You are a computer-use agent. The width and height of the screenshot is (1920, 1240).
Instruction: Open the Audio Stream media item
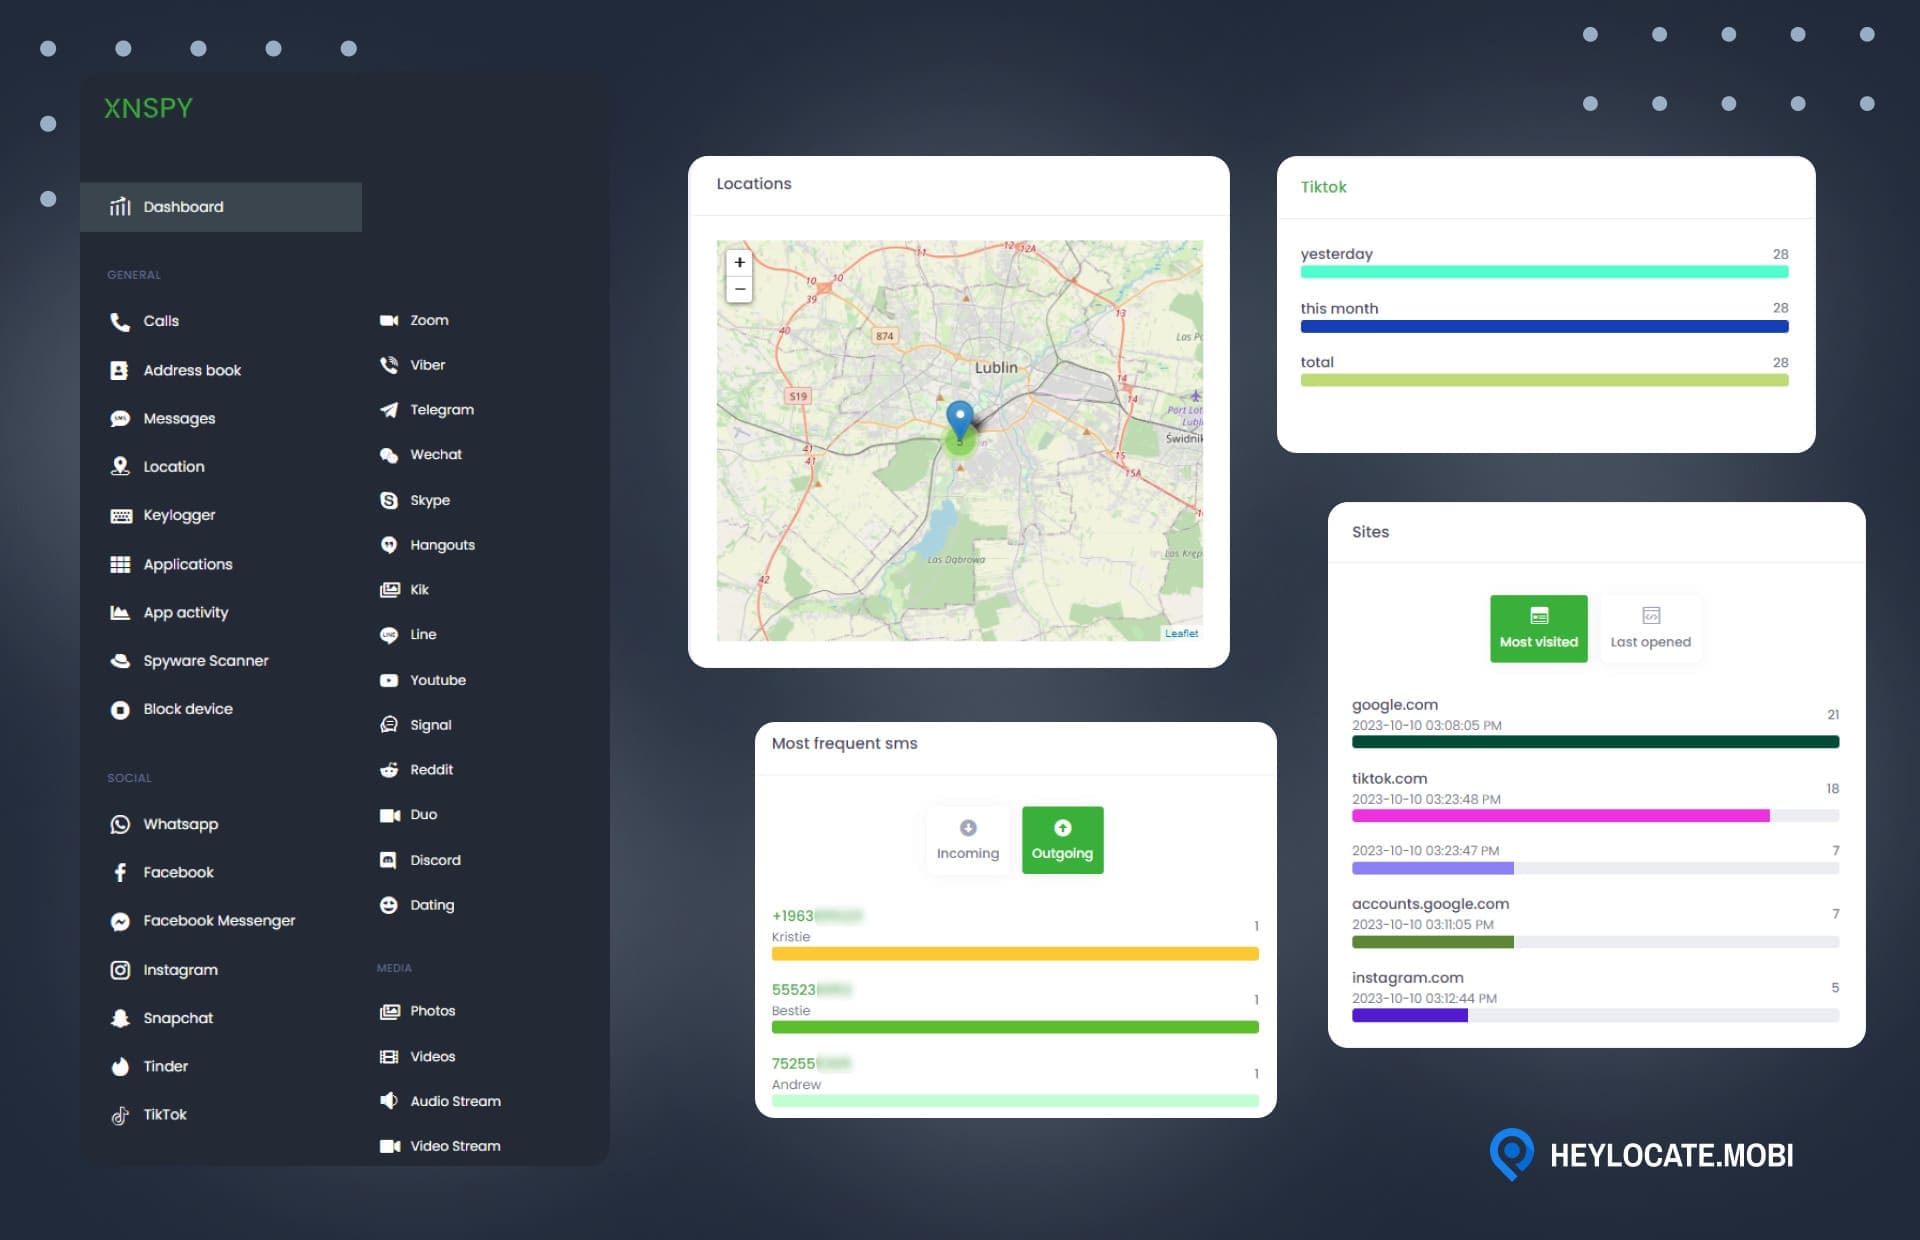point(440,1101)
